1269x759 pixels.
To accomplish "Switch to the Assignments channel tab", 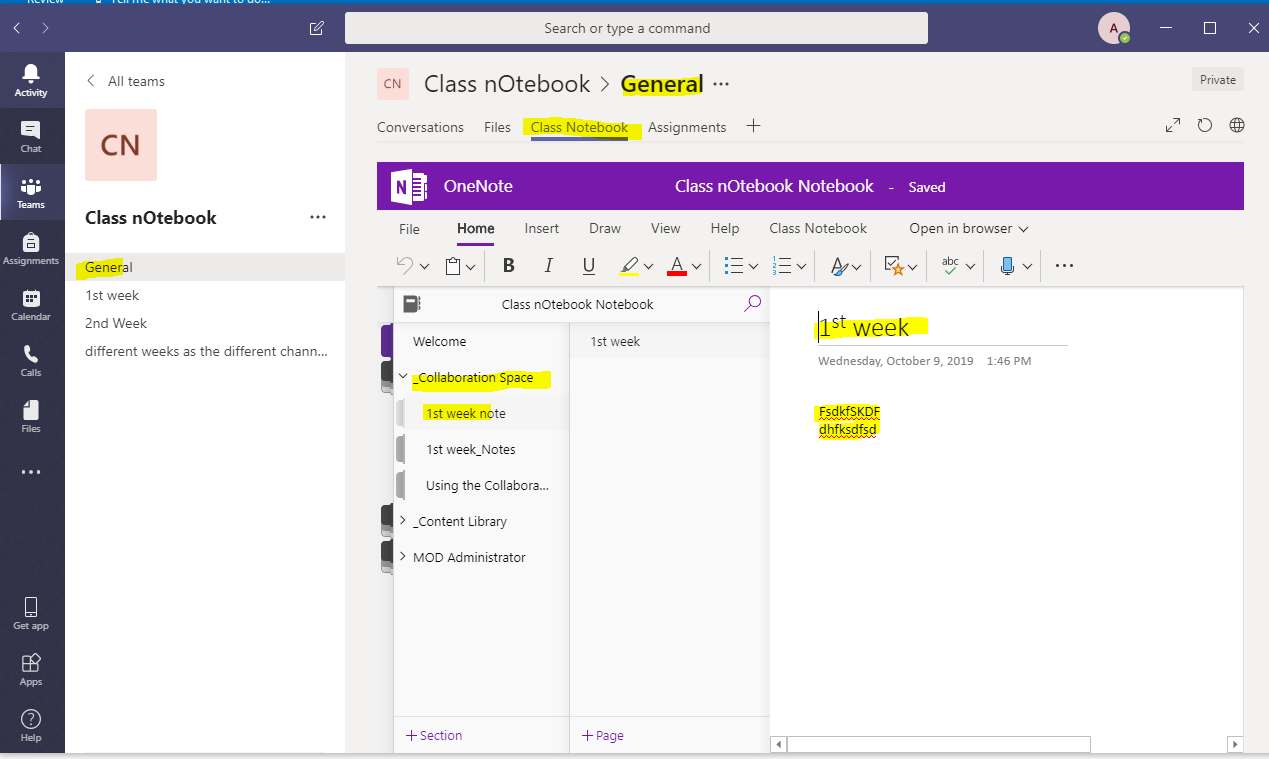I will coord(687,127).
